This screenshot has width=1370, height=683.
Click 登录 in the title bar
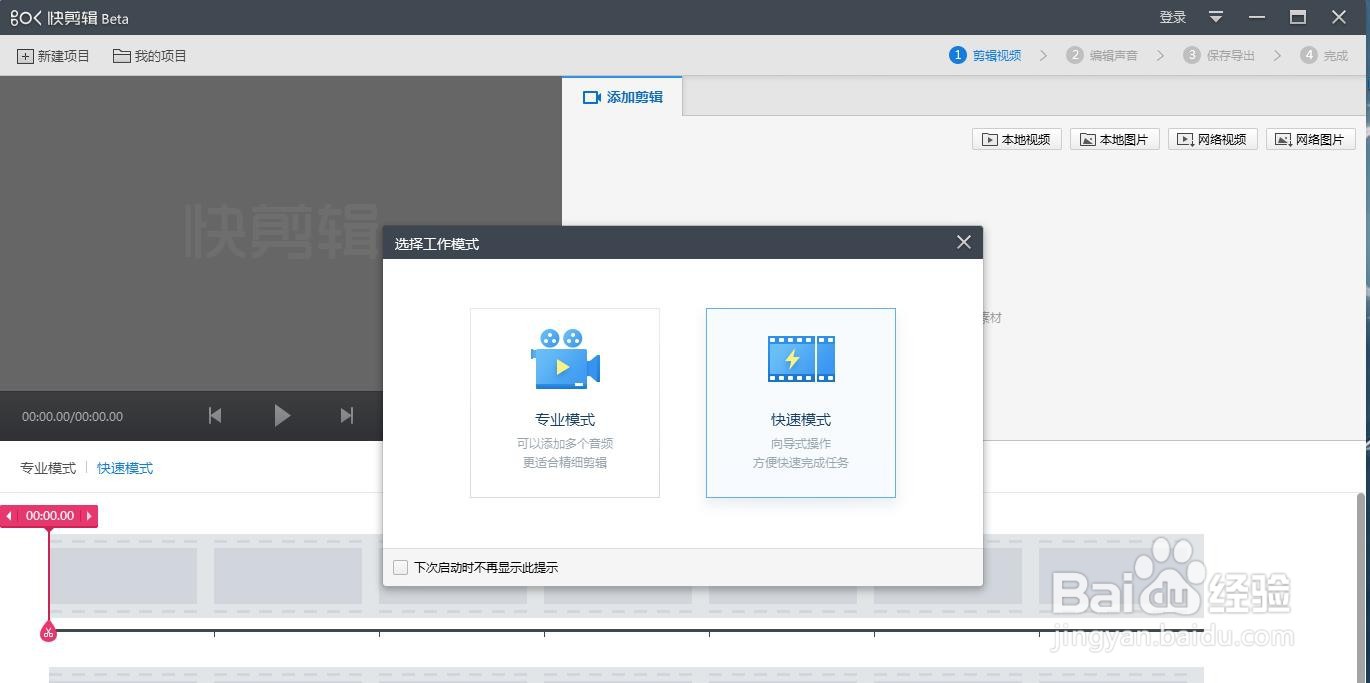[1173, 17]
